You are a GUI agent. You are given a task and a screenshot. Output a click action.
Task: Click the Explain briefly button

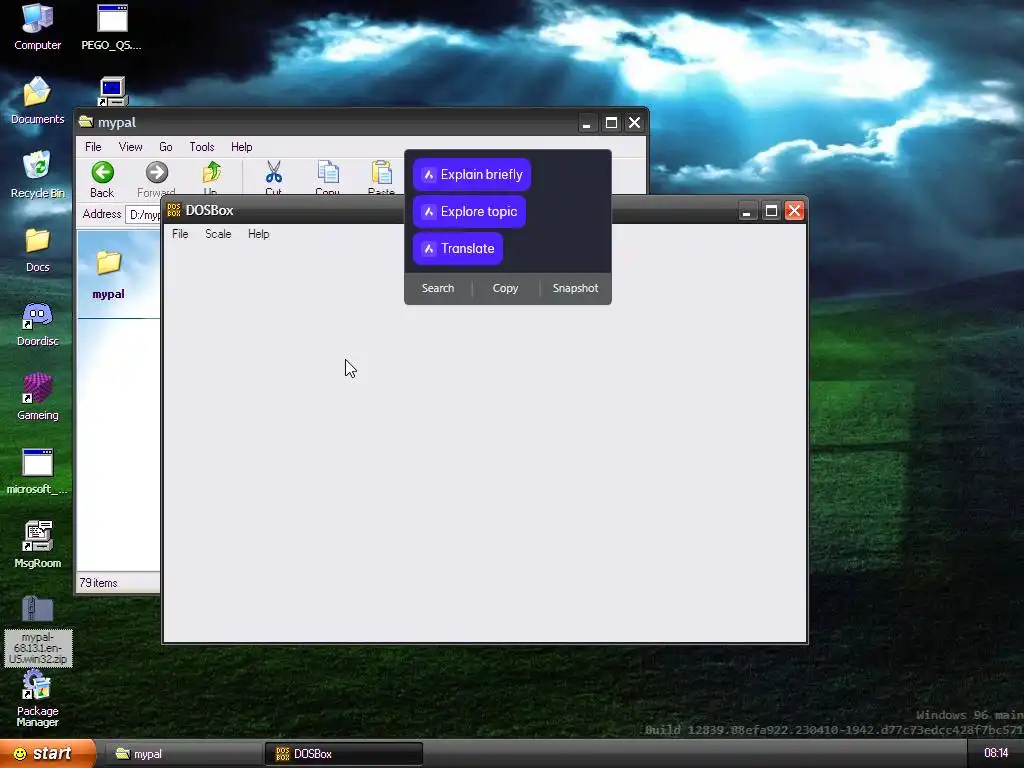click(x=472, y=174)
